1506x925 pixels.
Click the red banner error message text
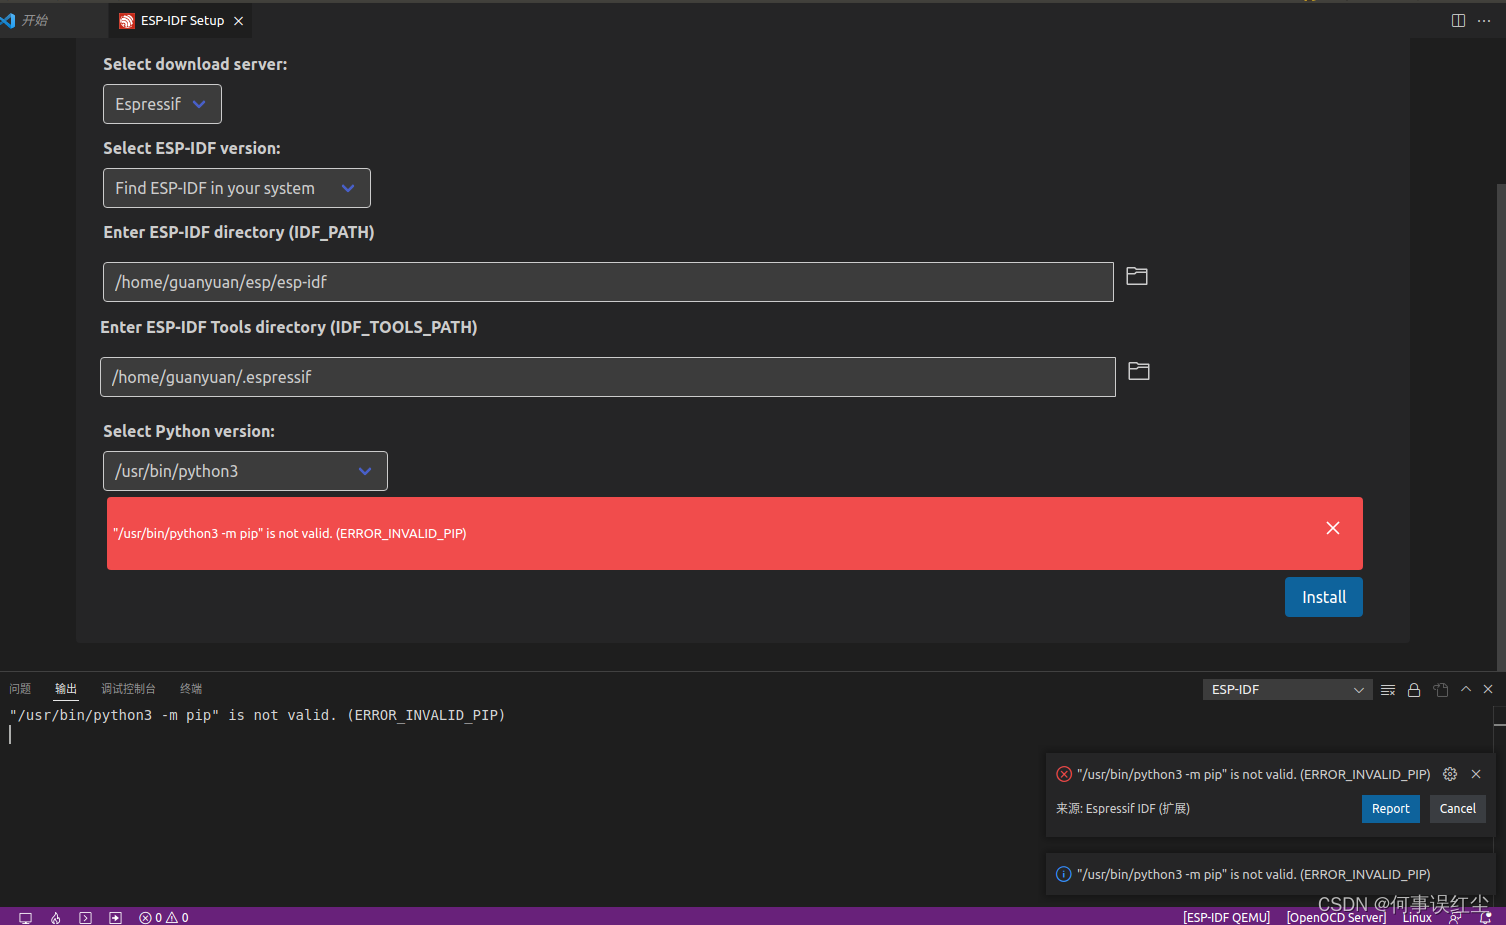(290, 534)
